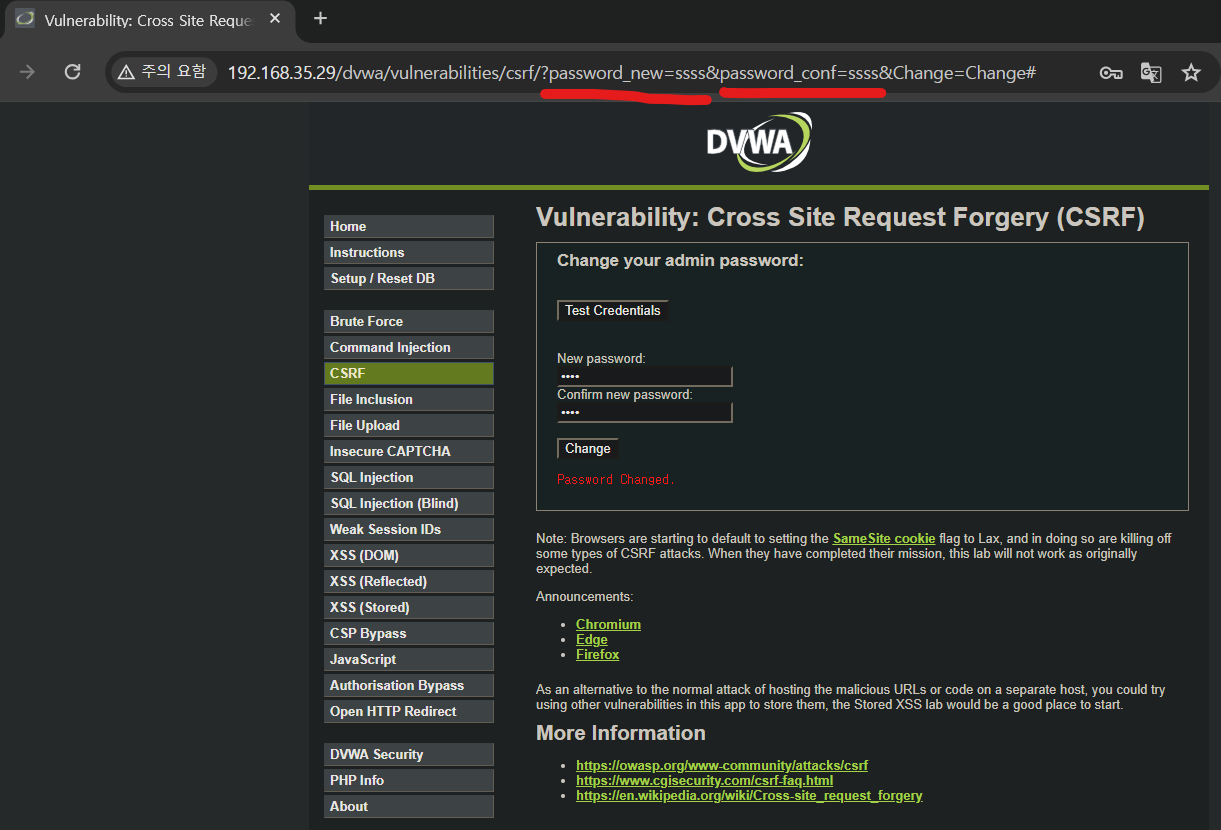Bookmark this page with the star icon
This screenshot has width=1221, height=830.
[x=1191, y=72]
